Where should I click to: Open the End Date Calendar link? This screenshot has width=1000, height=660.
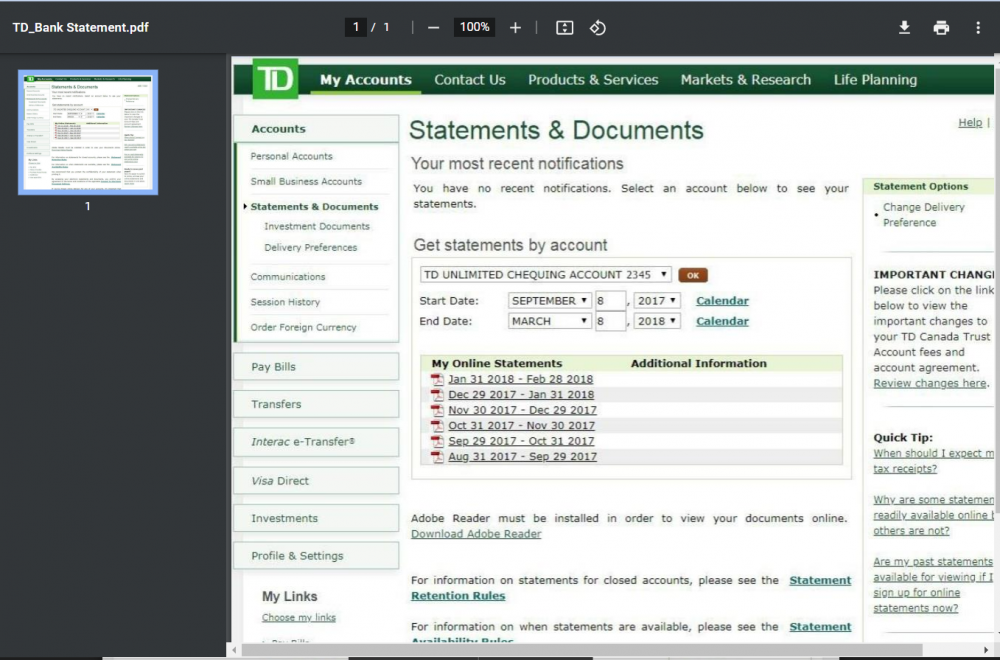click(x=722, y=321)
